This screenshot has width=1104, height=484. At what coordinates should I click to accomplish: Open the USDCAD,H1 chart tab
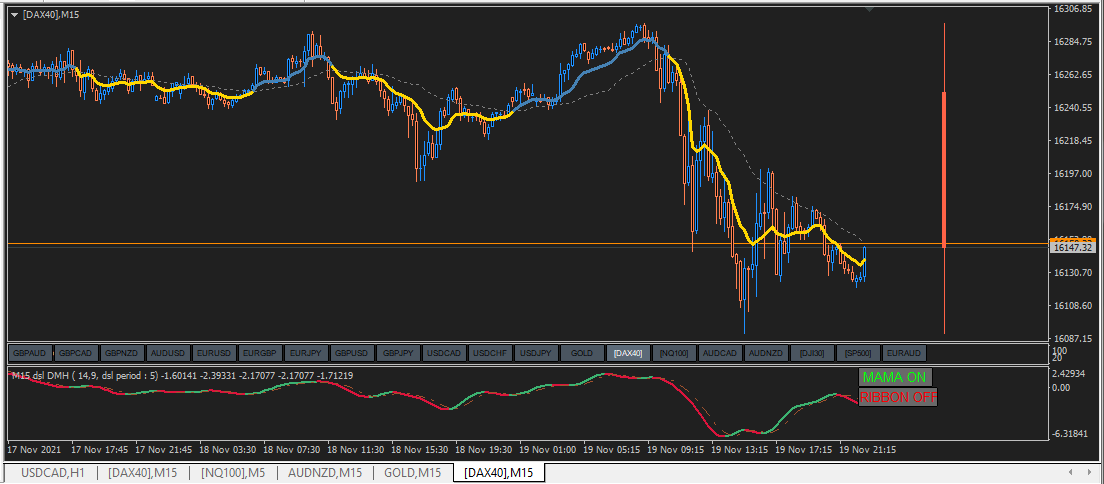[53, 473]
